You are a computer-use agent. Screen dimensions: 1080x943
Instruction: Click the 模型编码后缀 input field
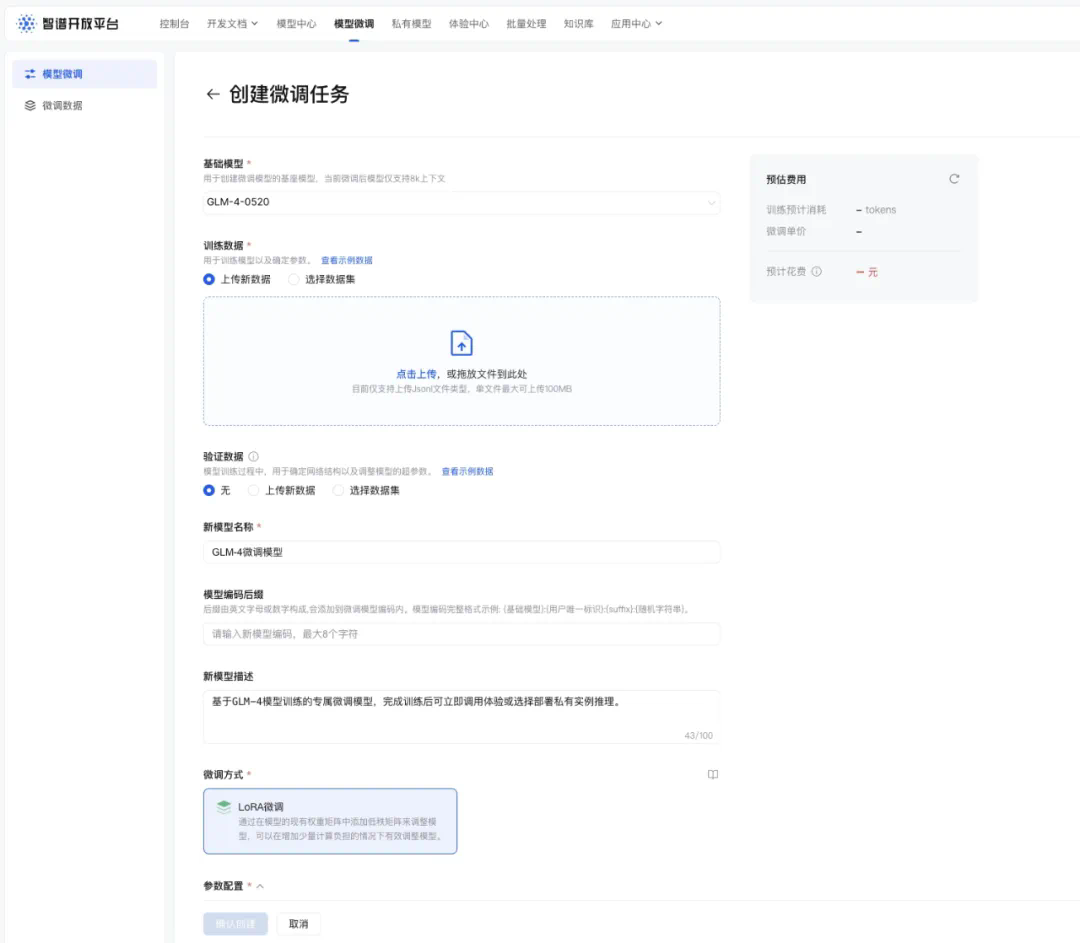coord(461,634)
